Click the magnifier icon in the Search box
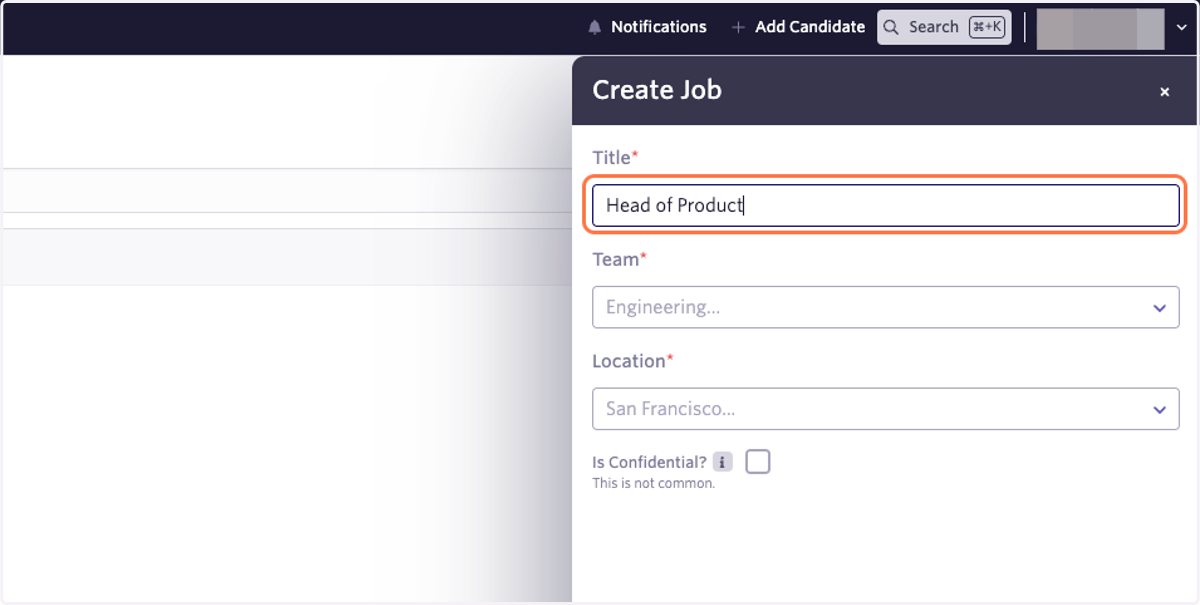The image size is (1200, 605). (x=891, y=27)
